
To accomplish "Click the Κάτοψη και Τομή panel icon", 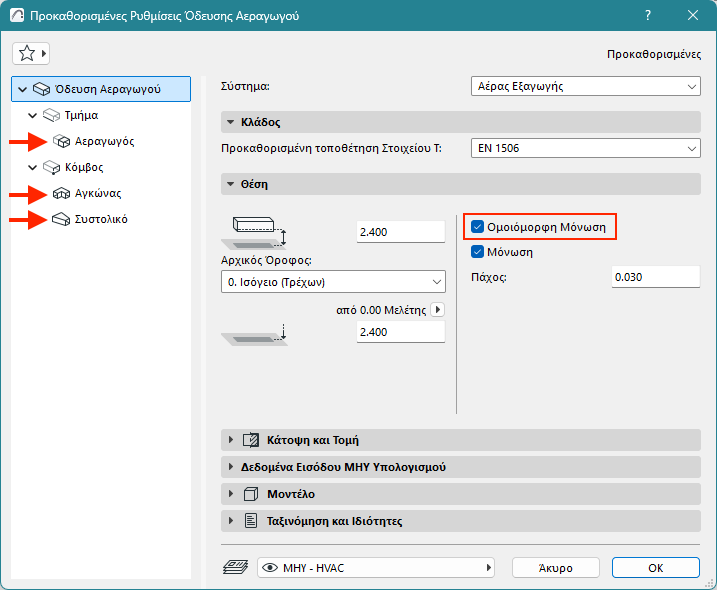I will (x=251, y=440).
